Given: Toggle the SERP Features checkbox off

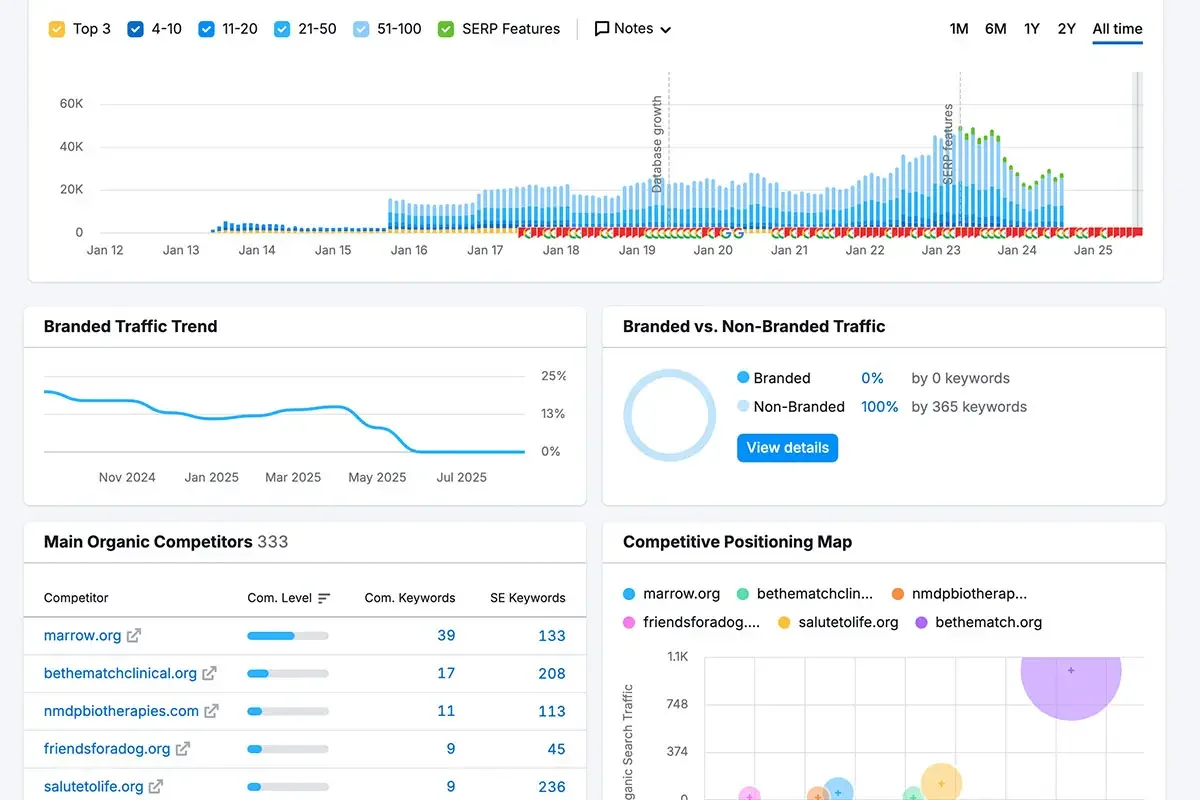Looking at the screenshot, I should click(x=445, y=28).
